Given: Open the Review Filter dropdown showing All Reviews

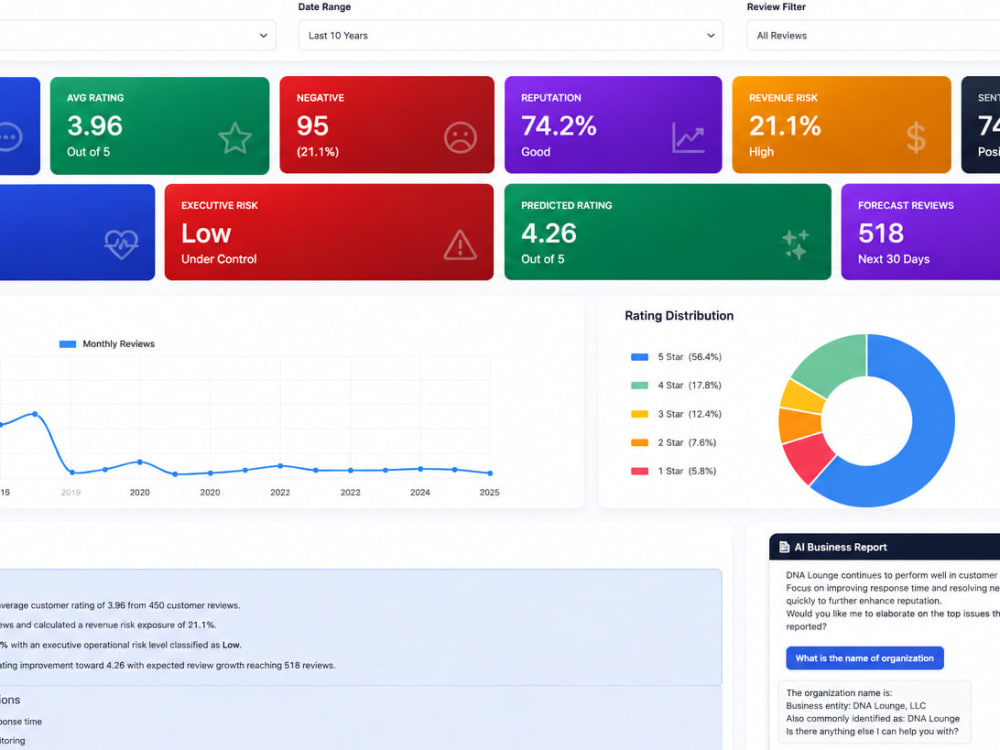Looking at the screenshot, I should 873,36.
